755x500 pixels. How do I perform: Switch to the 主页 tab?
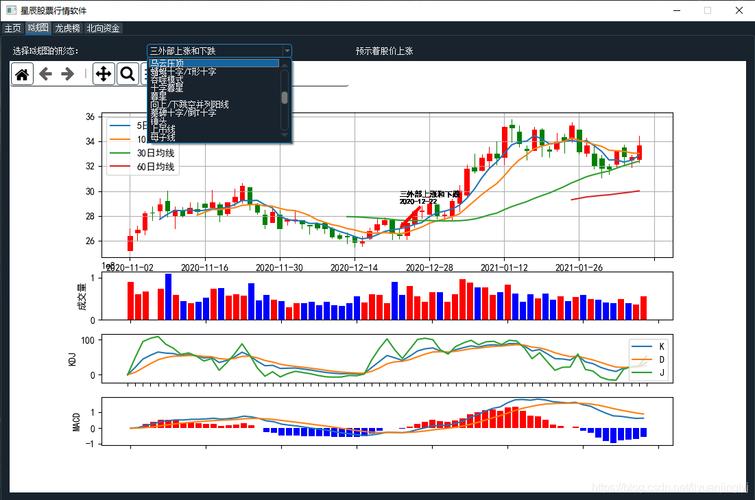coord(12,29)
